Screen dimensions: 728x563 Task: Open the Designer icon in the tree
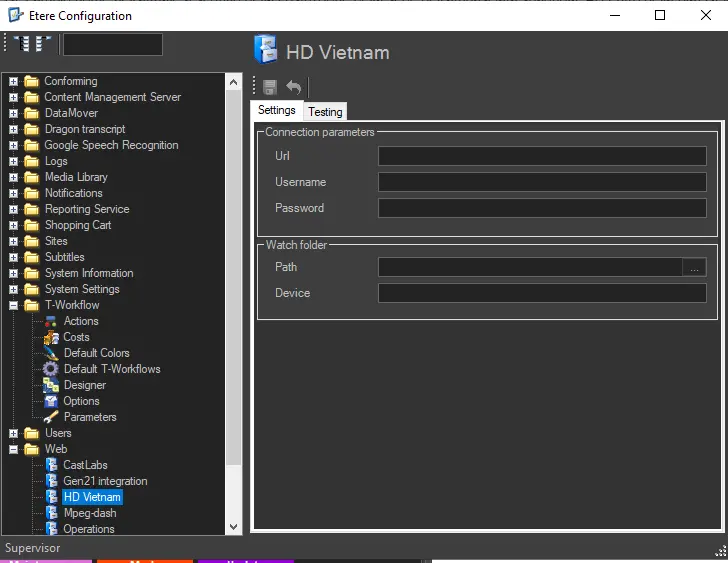click(51, 385)
